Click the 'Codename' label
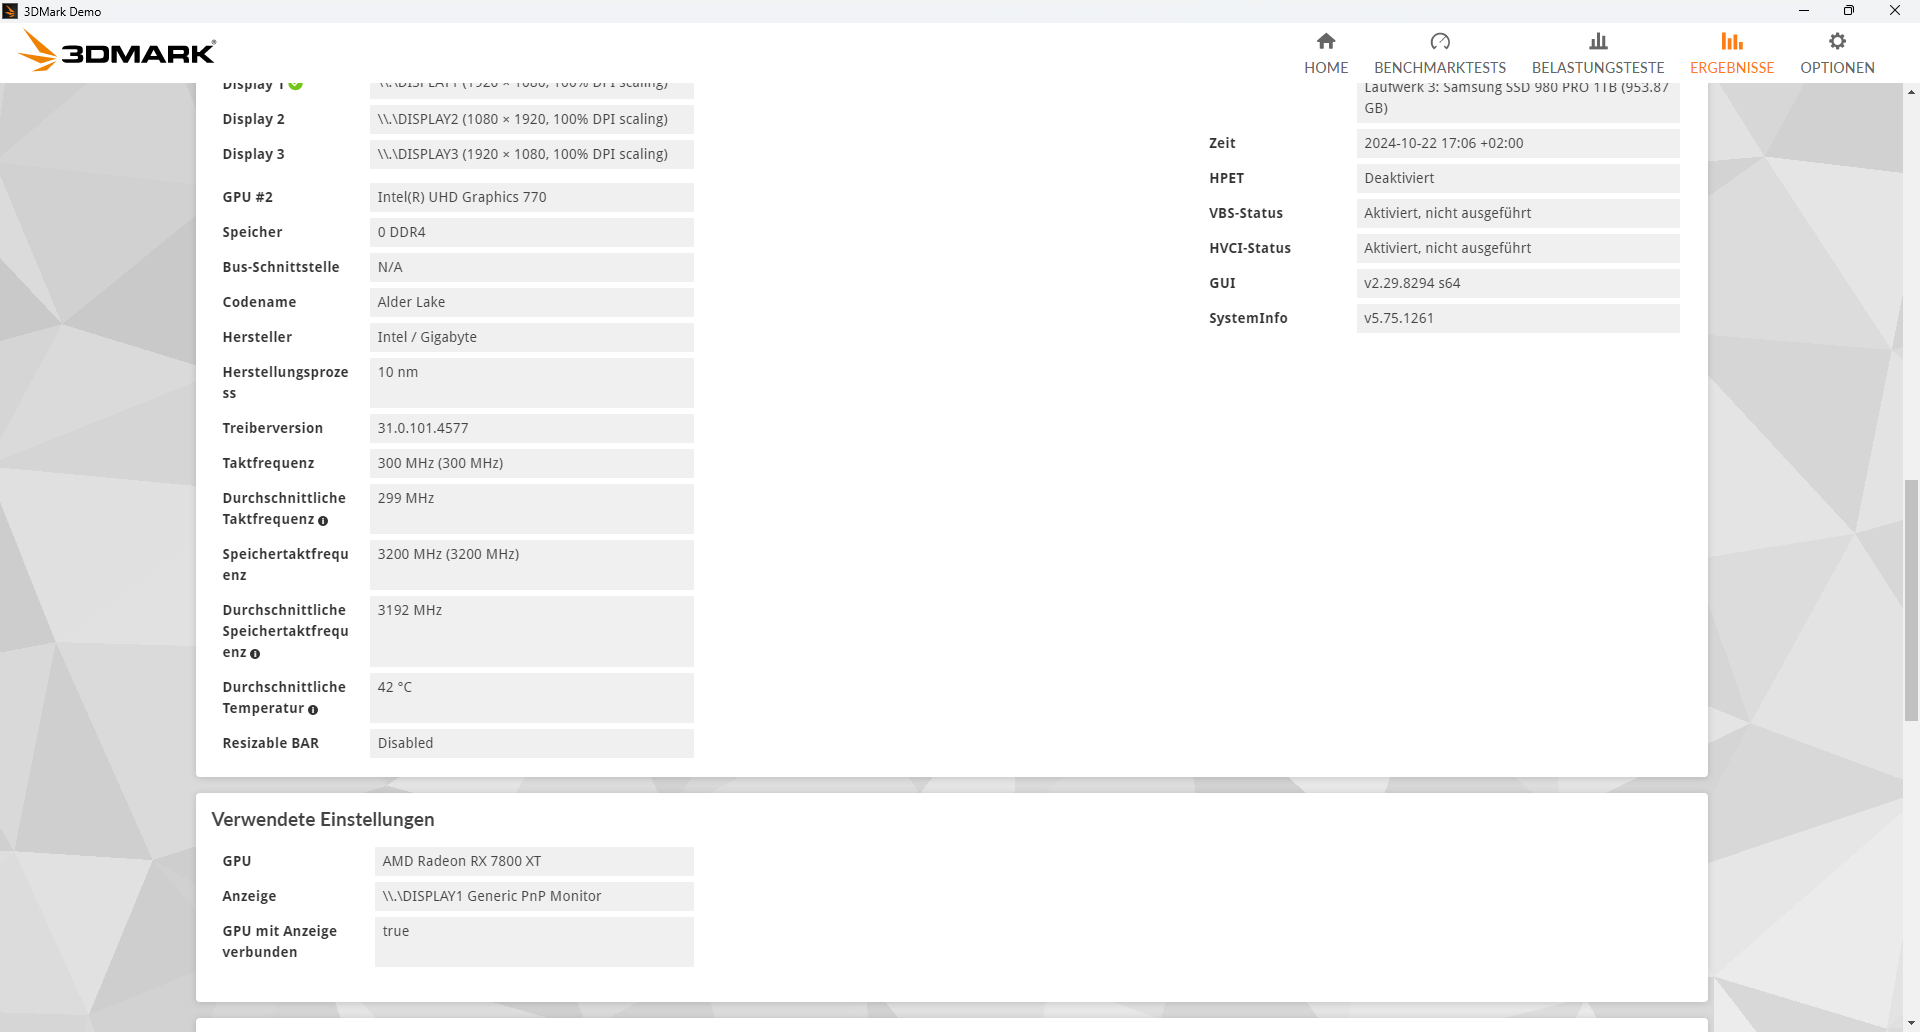 (x=259, y=302)
